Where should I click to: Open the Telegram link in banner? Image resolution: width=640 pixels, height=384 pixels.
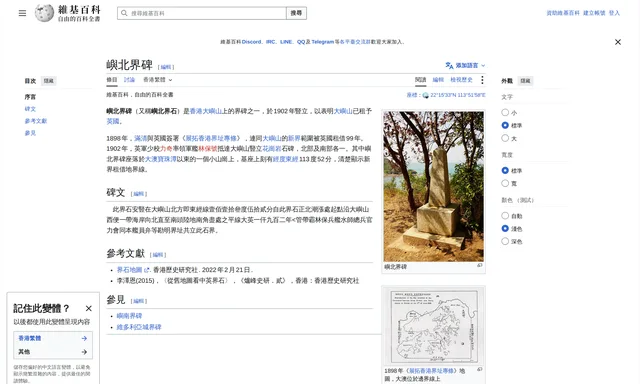click(x=322, y=42)
